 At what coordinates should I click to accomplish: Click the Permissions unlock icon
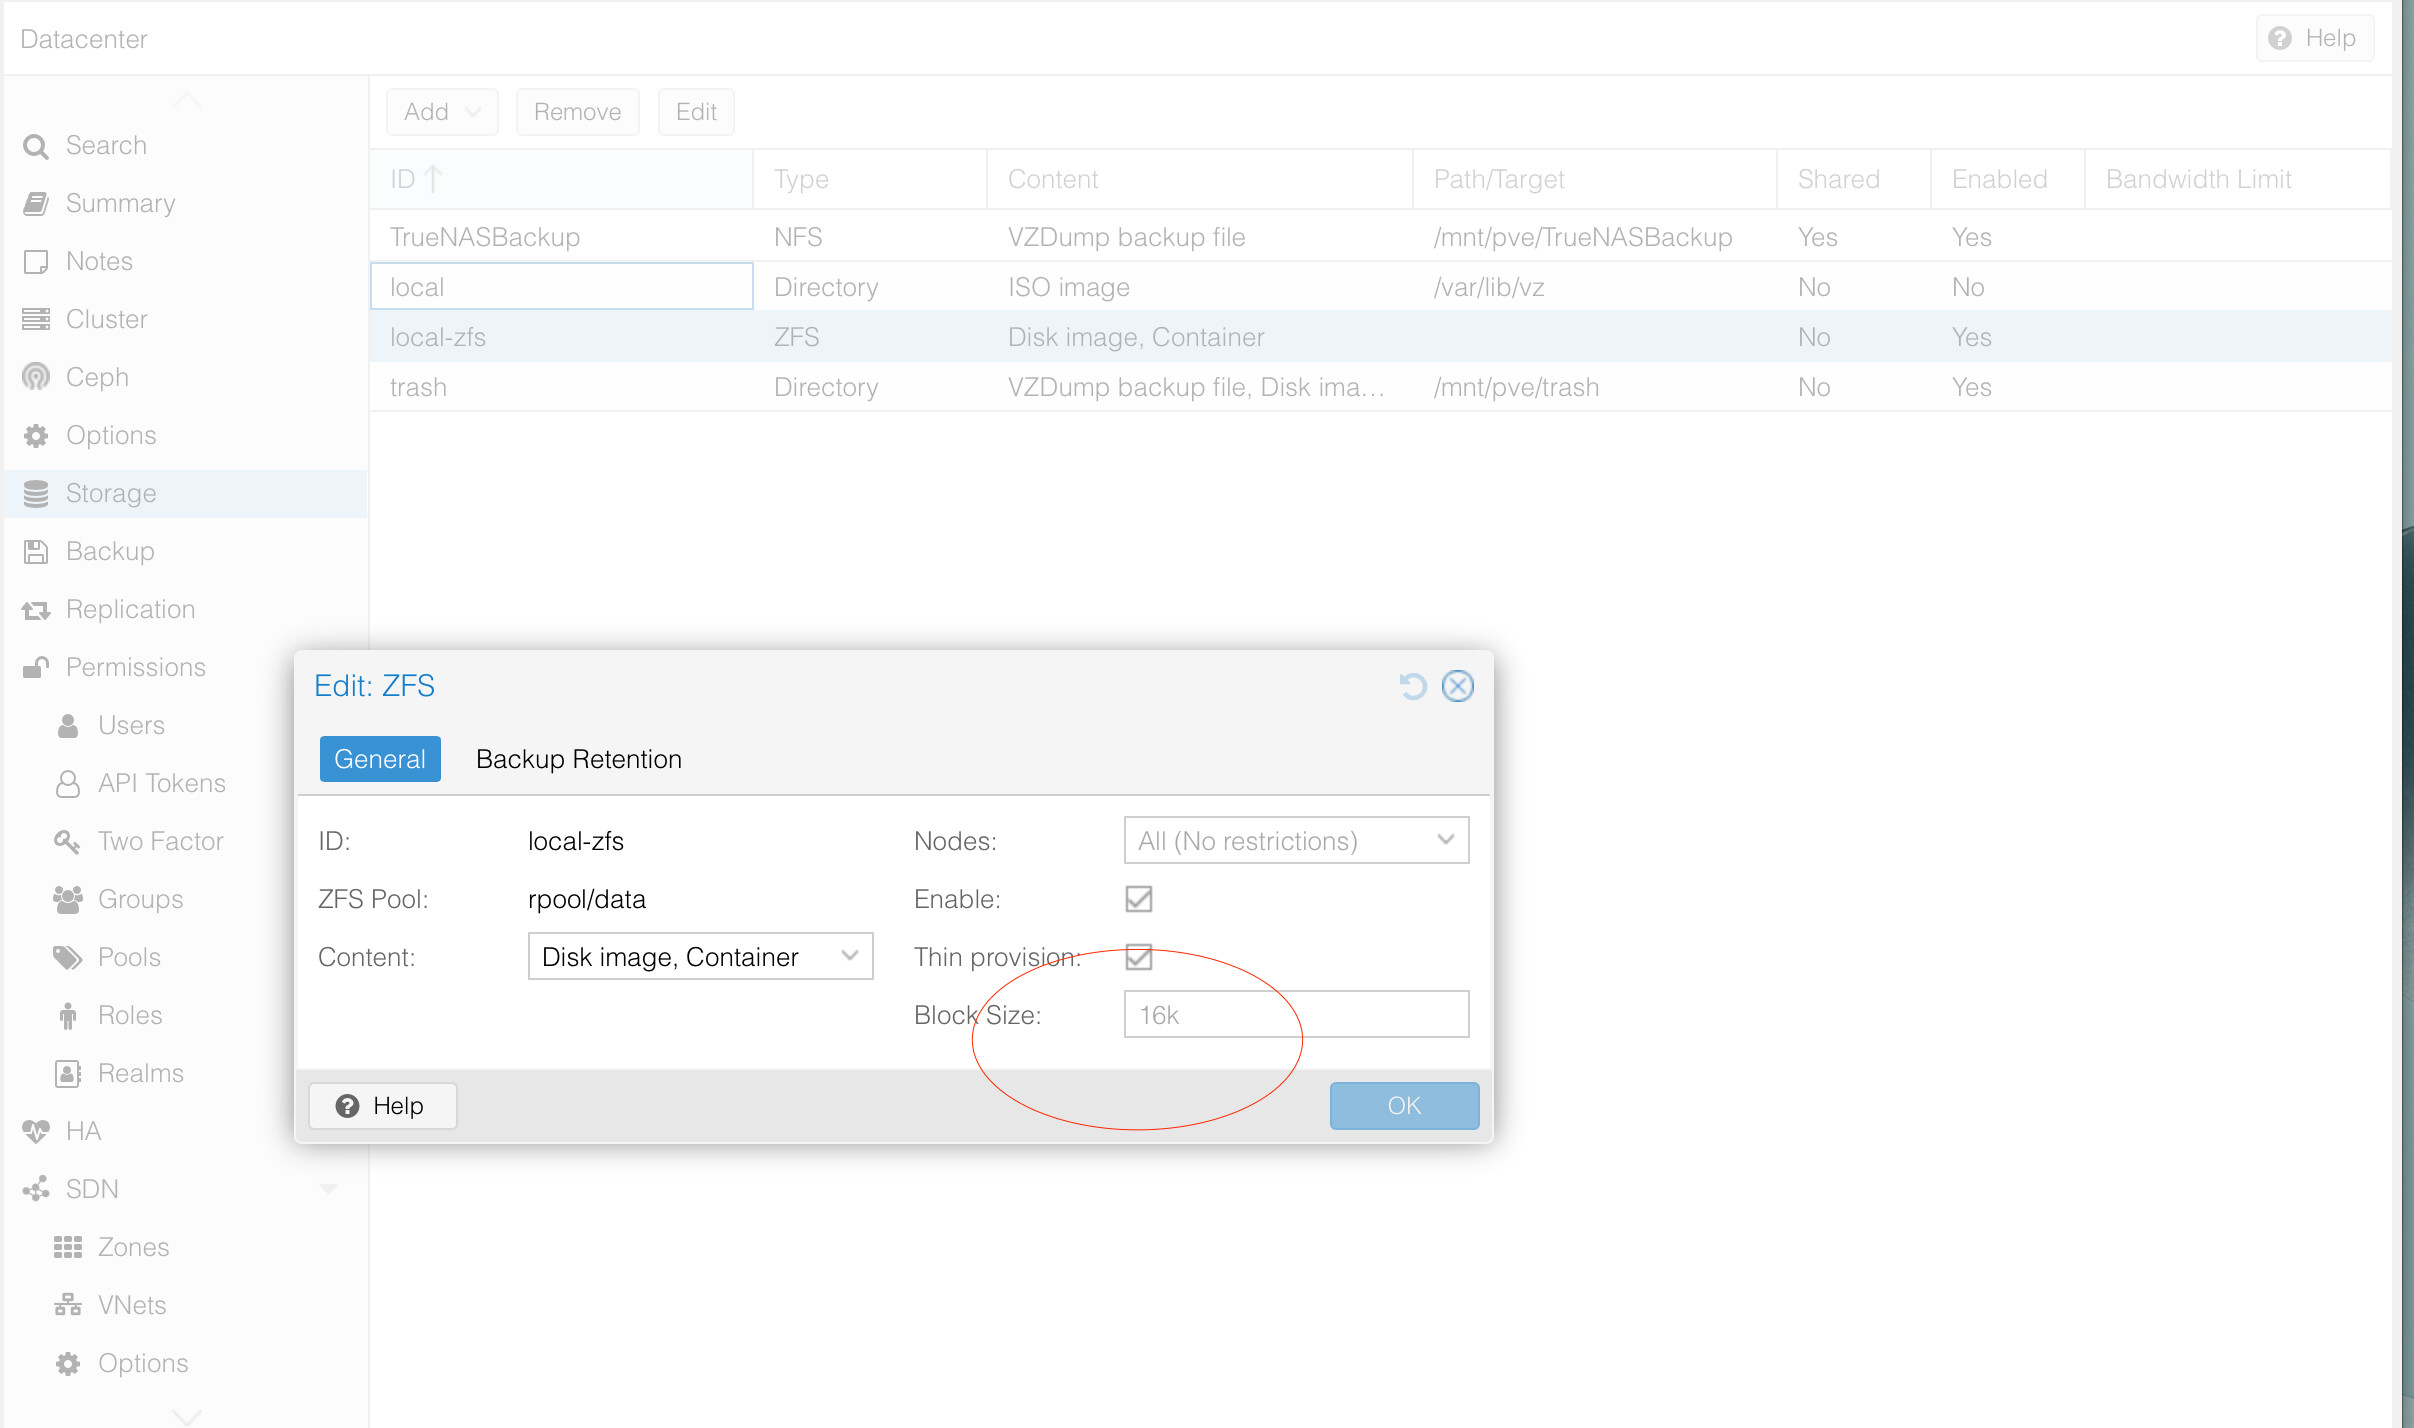[36, 668]
